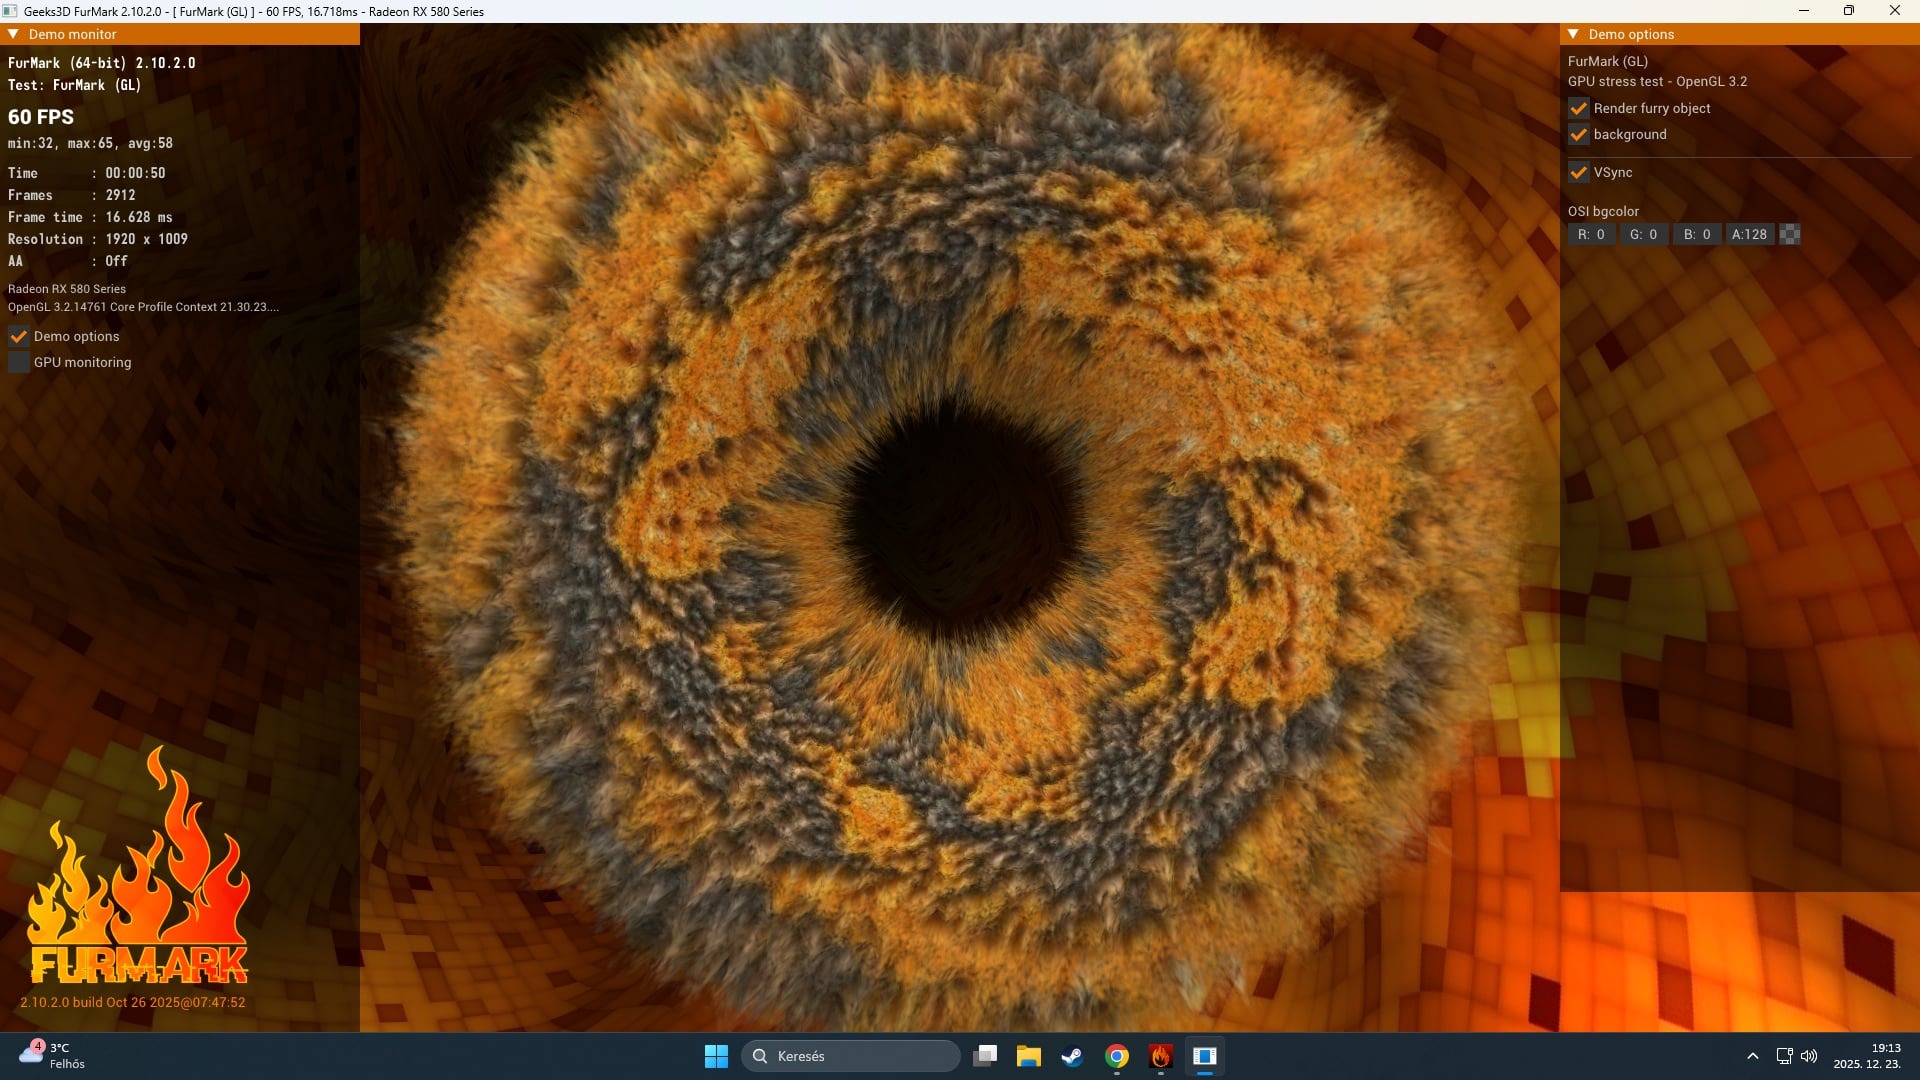Image resolution: width=1920 pixels, height=1080 pixels.
Task: Turn off VSync checkbox
Action: 1579,172
